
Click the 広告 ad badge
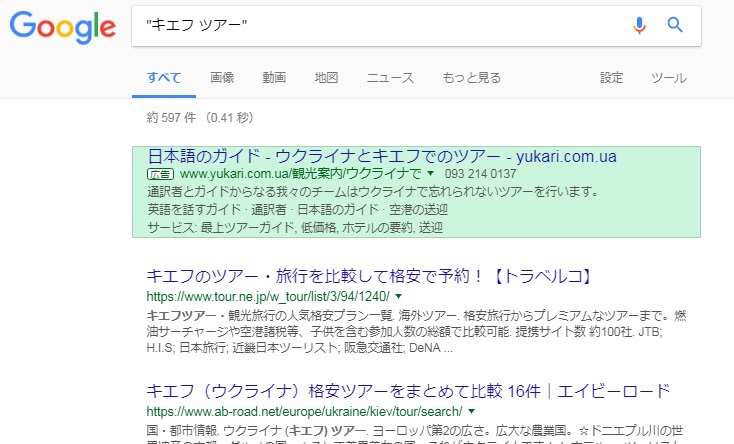160,174
